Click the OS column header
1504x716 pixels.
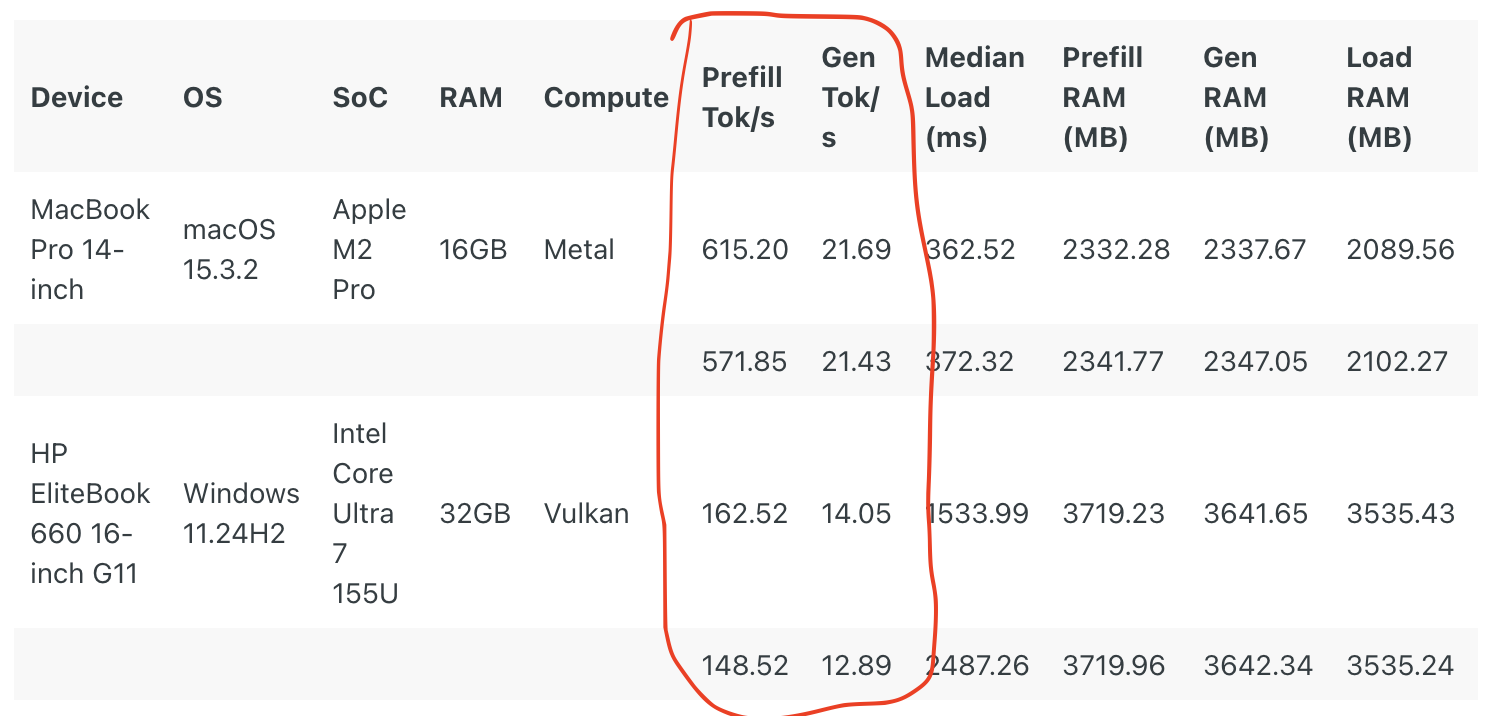(203, 98)
